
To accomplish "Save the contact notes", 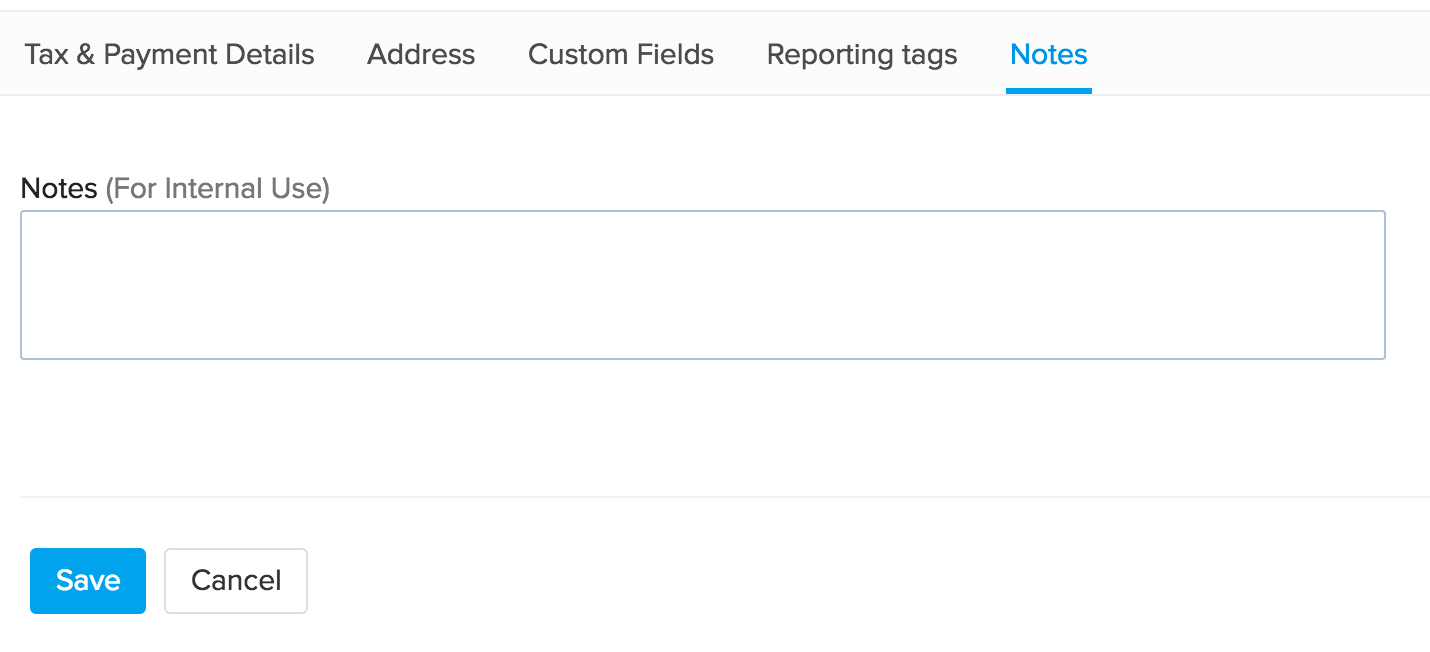I will click(x=88, y=581).
